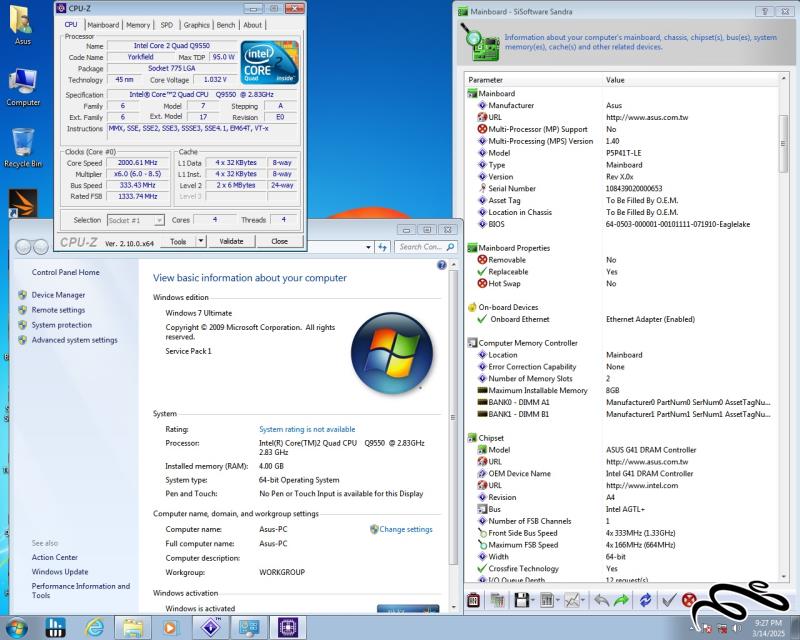Open the CPU-Z Tools dropdown arrow
Viewport: 800px width, 640px height.
[x=201, y=241]
